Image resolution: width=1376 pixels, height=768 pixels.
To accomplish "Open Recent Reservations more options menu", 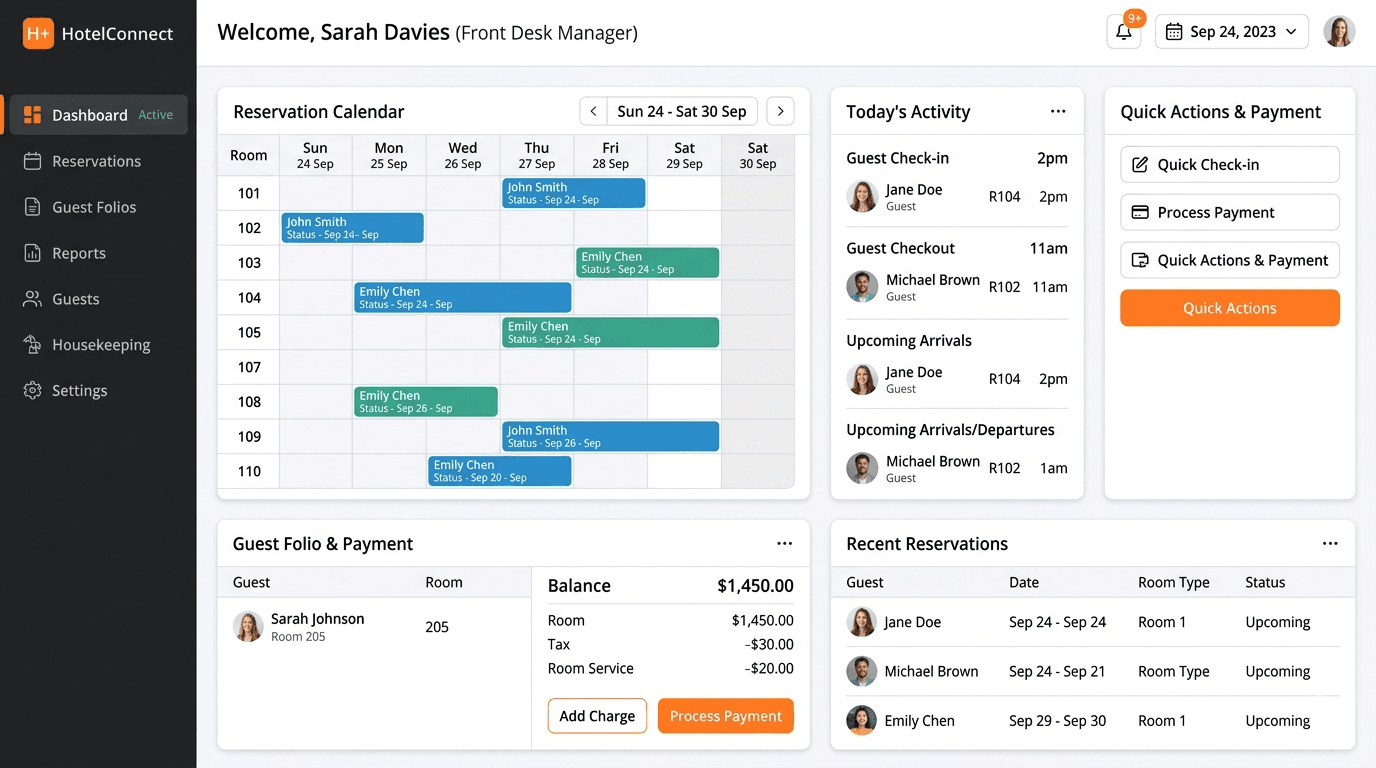I will click(x=1329, y=544).
